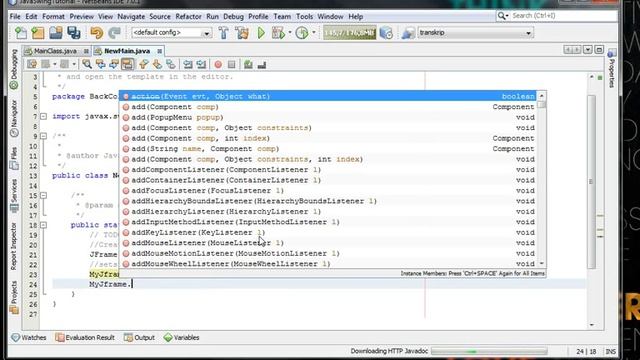Click the Downloading HTTP Javadoc progress bar
Screen dimensions: 640x360
coord(489,351)
